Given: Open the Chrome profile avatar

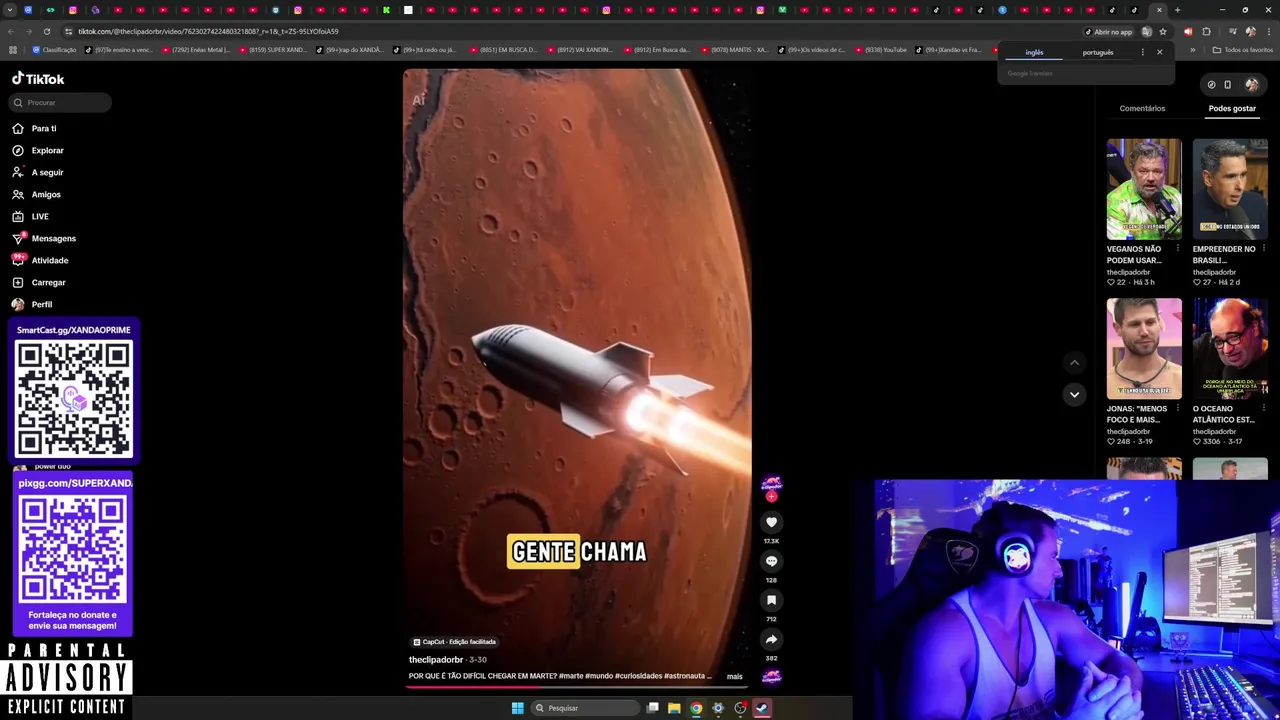Looking at the screenshot, I should tap(1250, 32).
